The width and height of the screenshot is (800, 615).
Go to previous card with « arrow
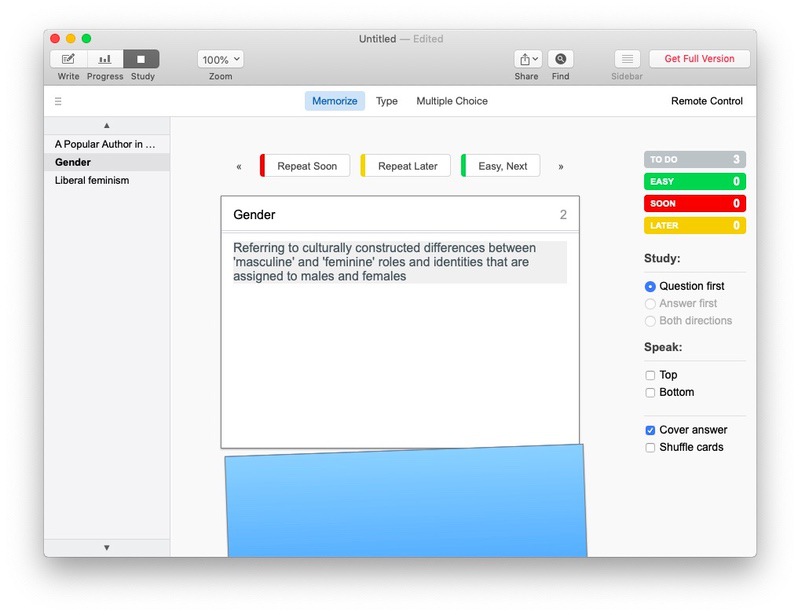click(x=241, y=165)
